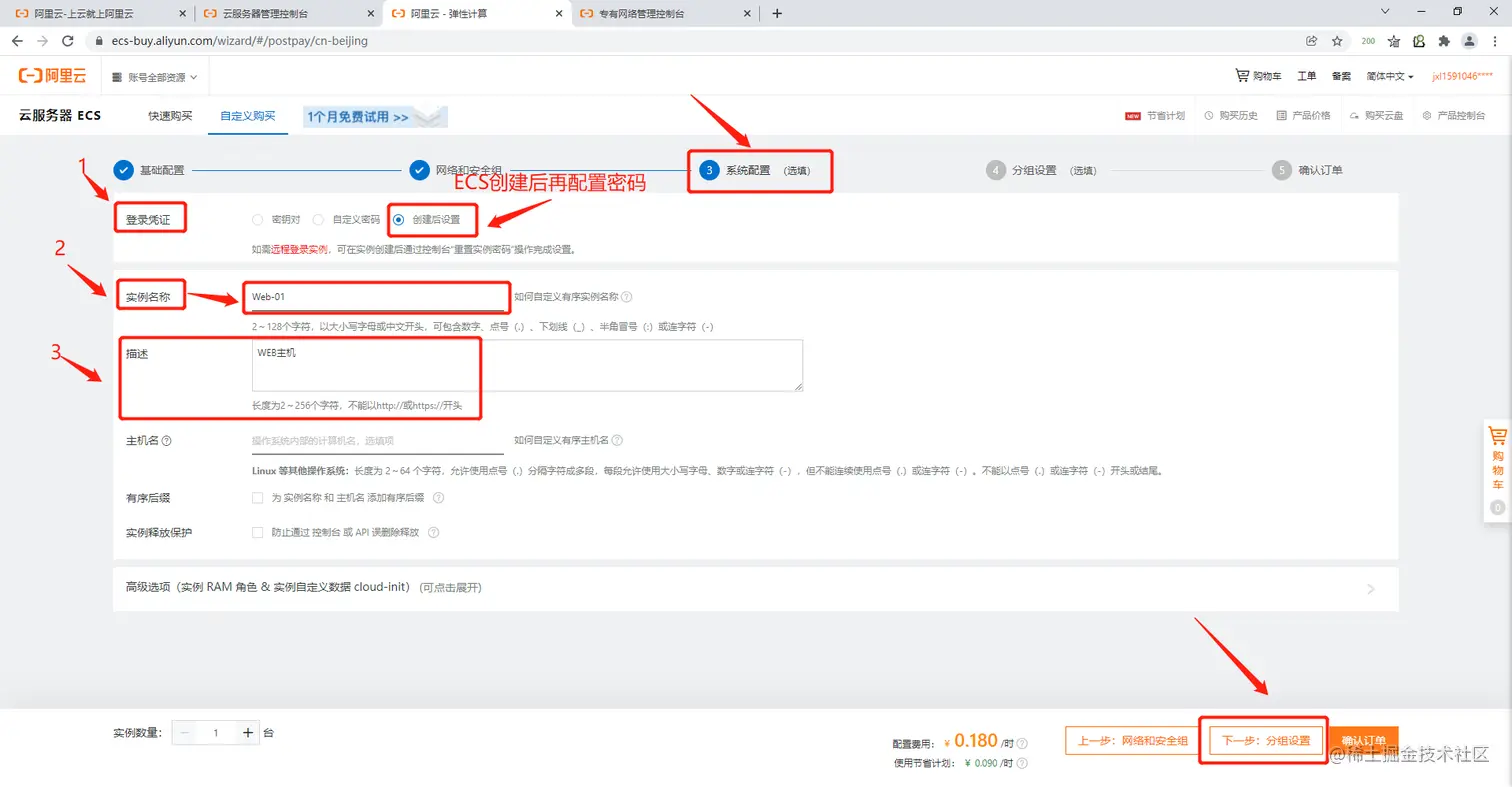1512x787 pixels.
Task: Click help icon beside the ¥0.180 配置费用
Action: [x=1022, y=743]
